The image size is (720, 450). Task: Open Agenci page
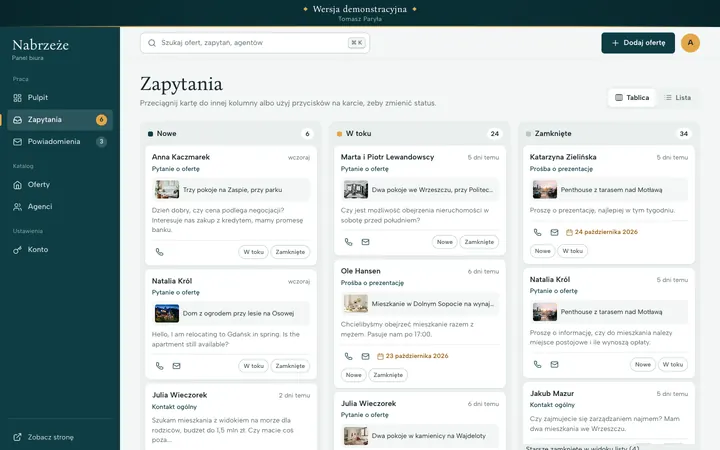(x=60, y=207)
